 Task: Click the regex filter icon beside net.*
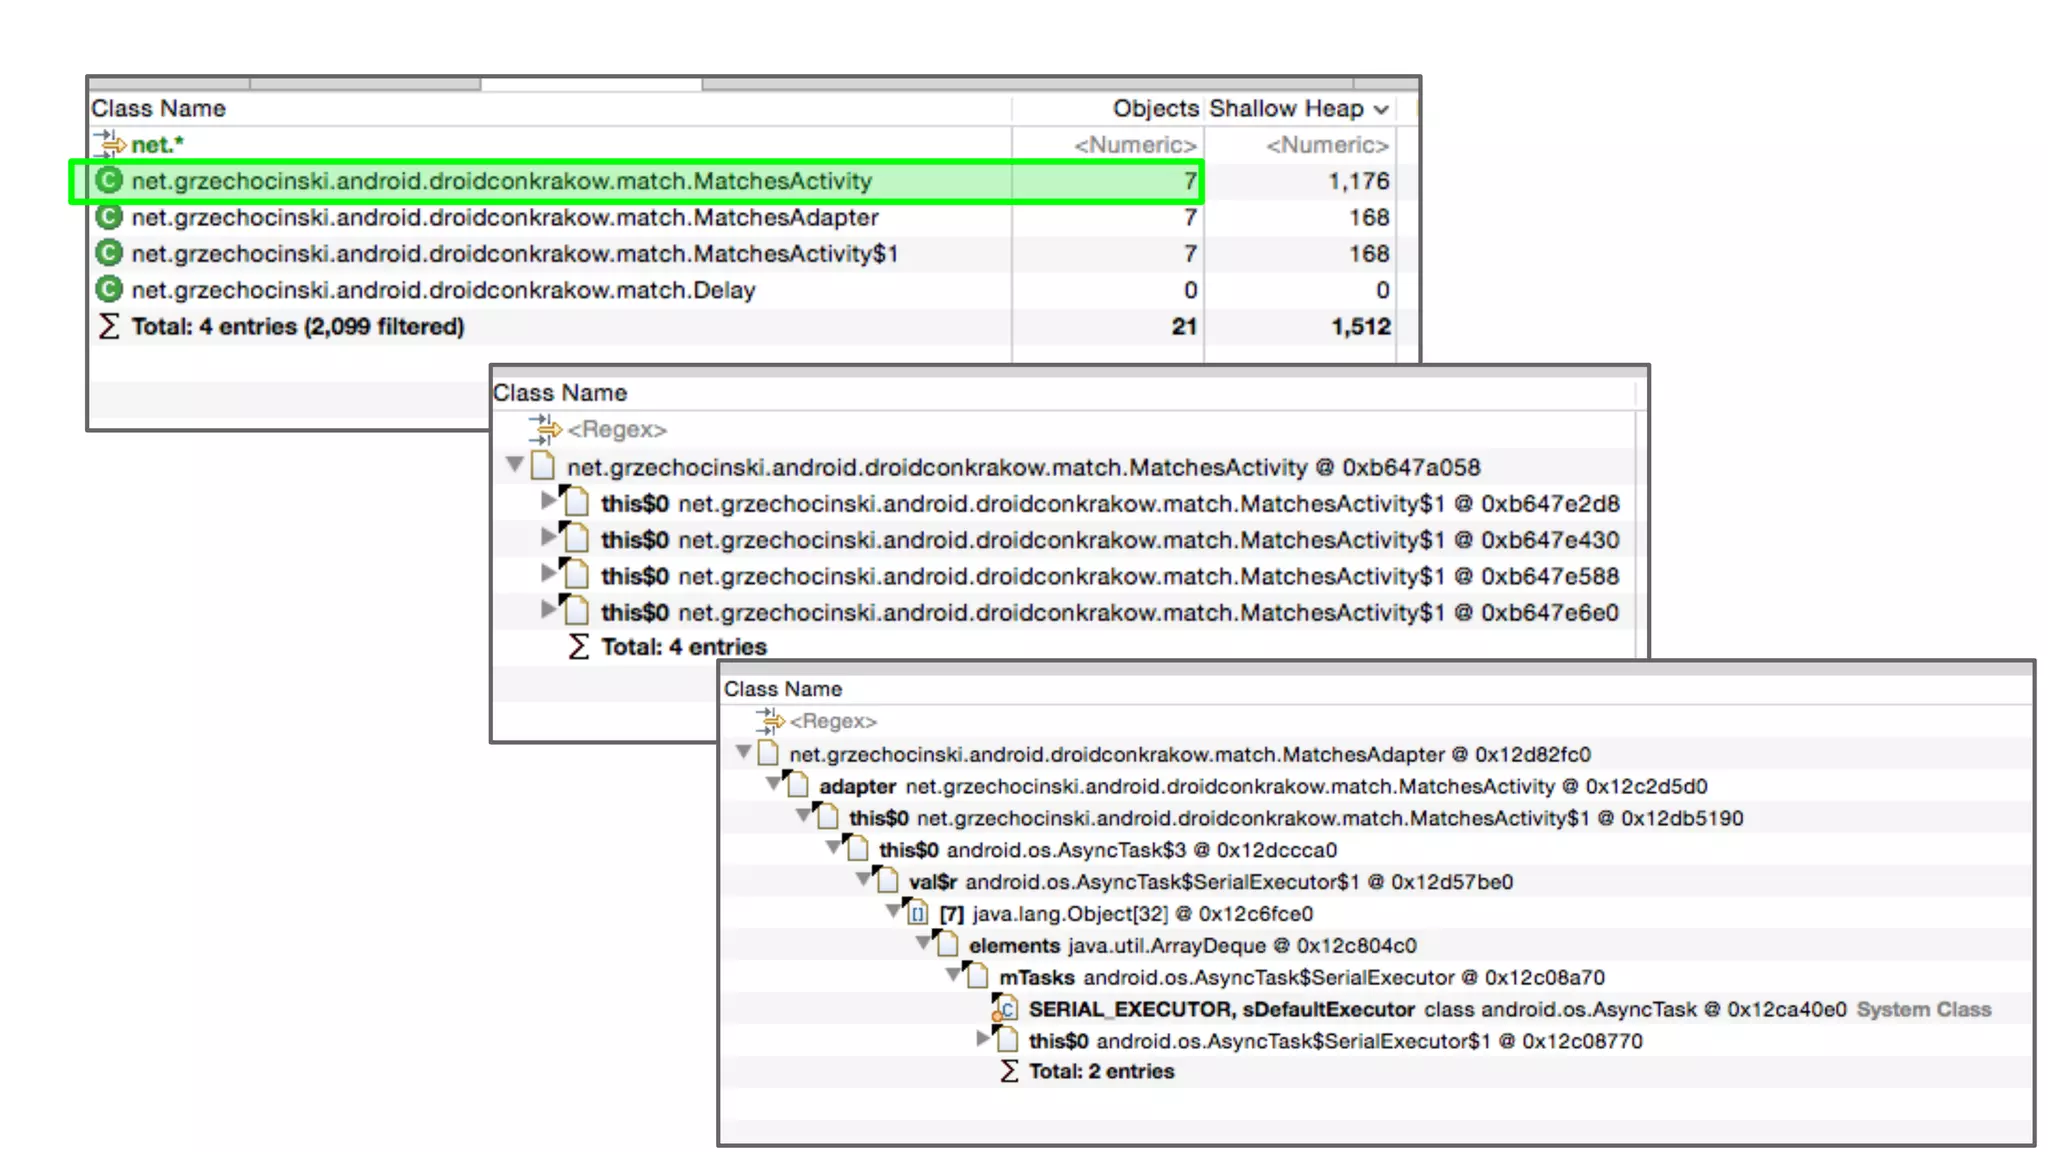pyautogui.click(x=108, y=144)
